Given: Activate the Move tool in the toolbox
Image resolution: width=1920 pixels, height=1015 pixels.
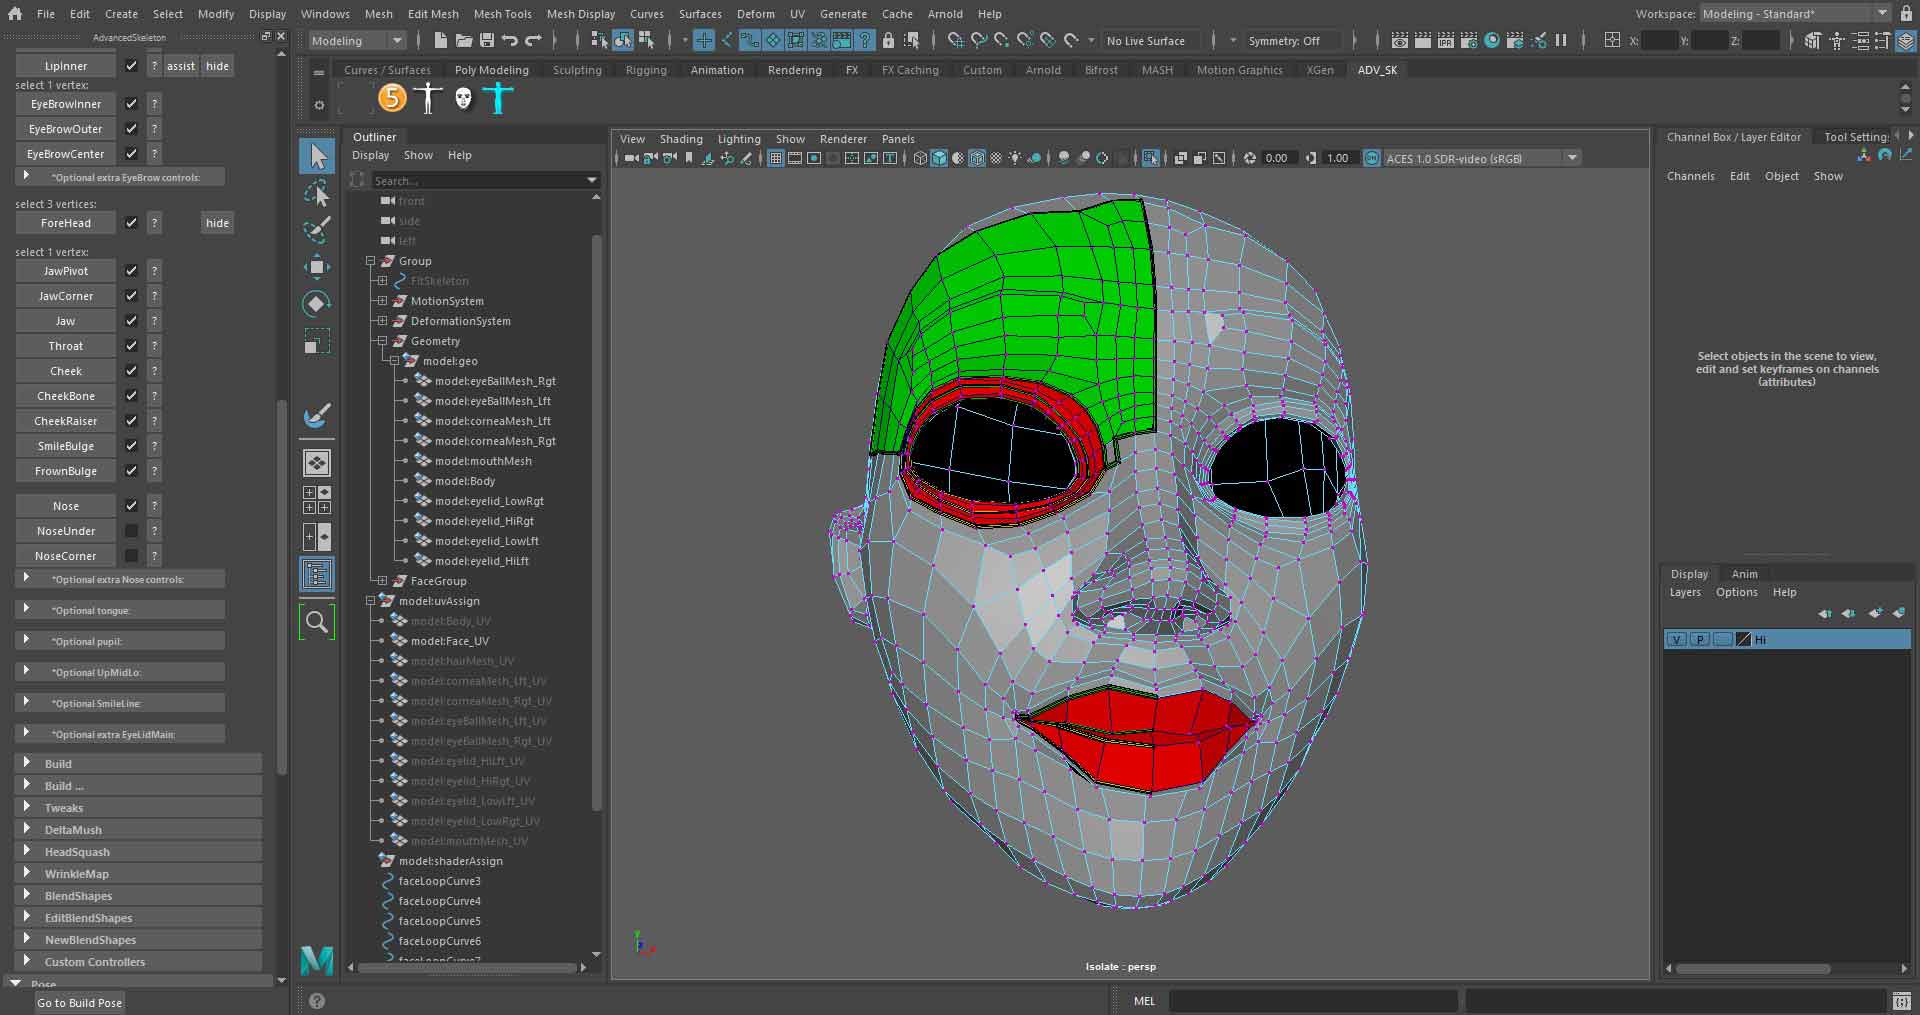Looking at the screenshot, I should coord(316,267).
